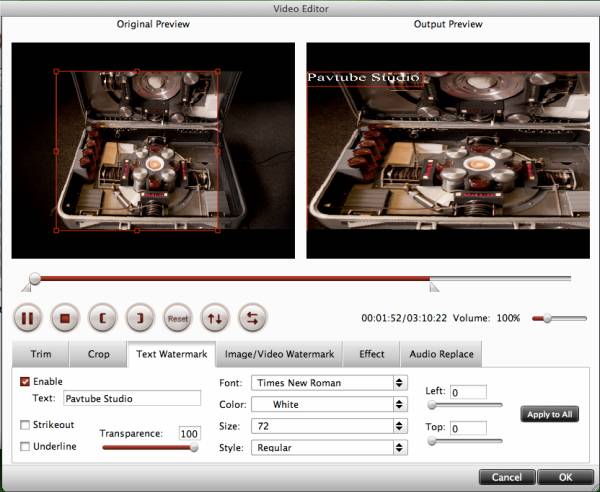600x492 pixels.
Task: Click the crop frame top-left corner handle
Action: coord(56,71)
